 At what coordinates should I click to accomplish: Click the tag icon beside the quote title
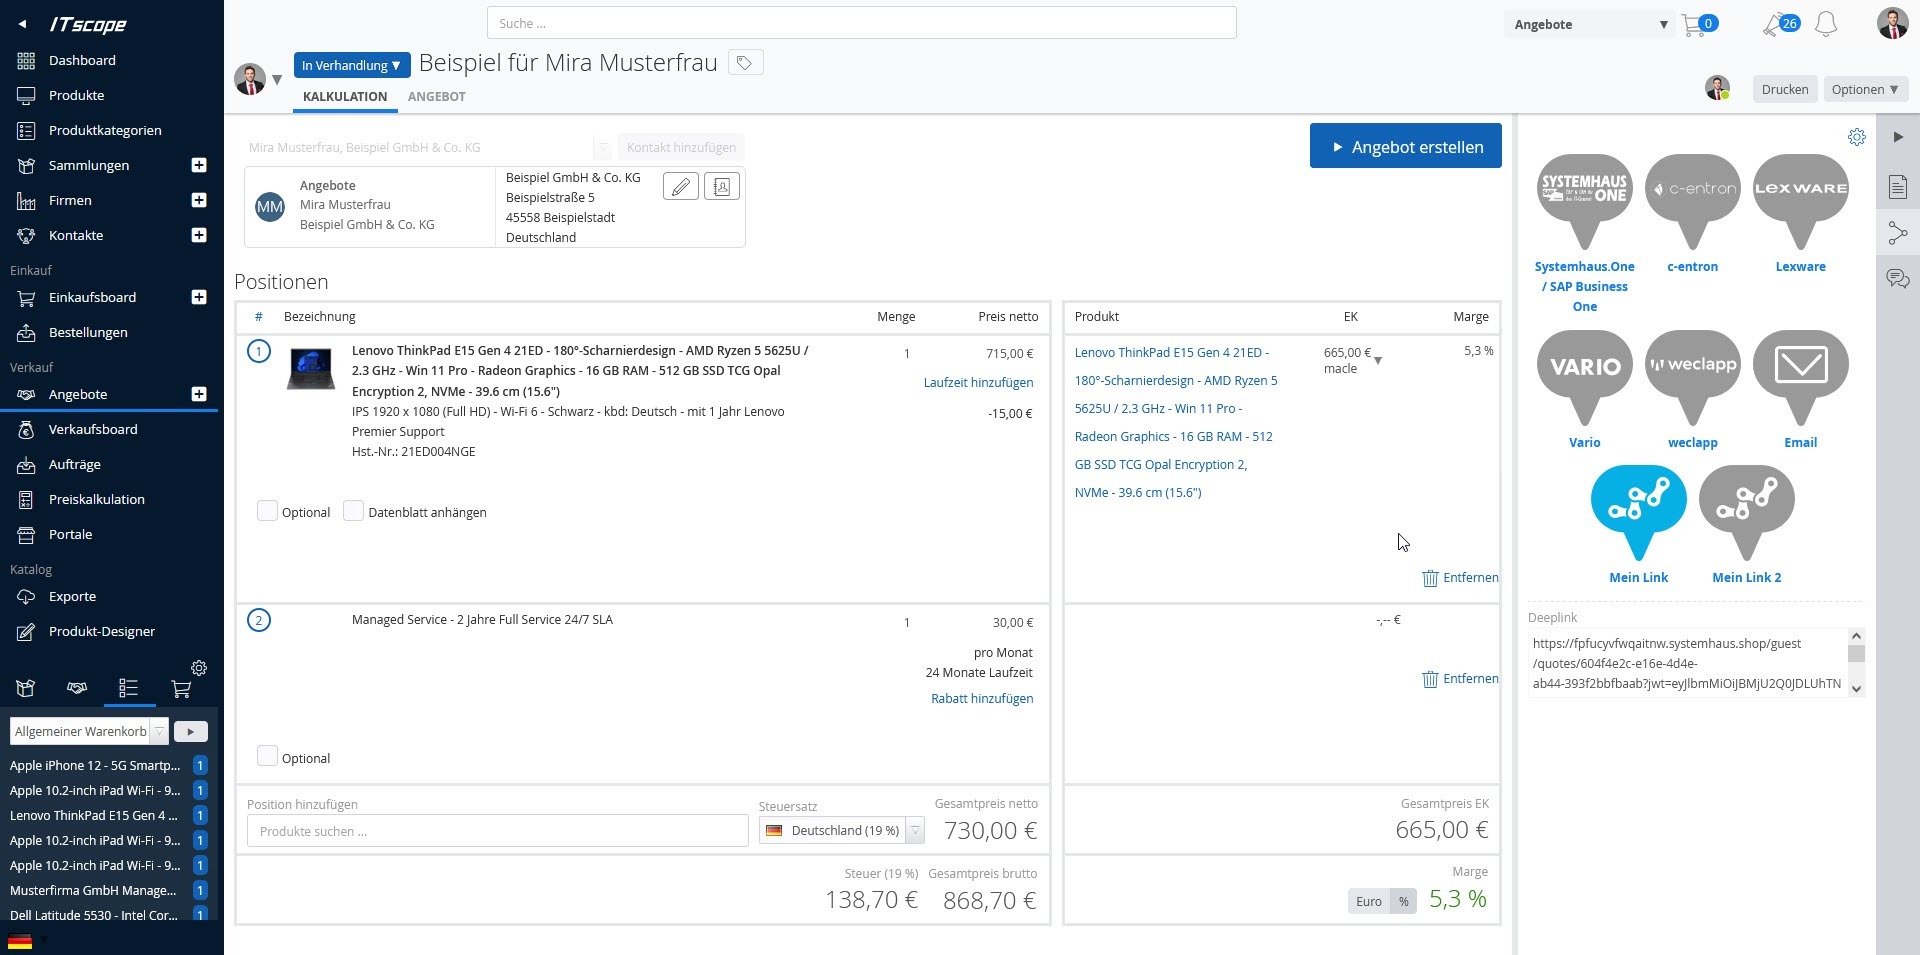pos(745,63)
